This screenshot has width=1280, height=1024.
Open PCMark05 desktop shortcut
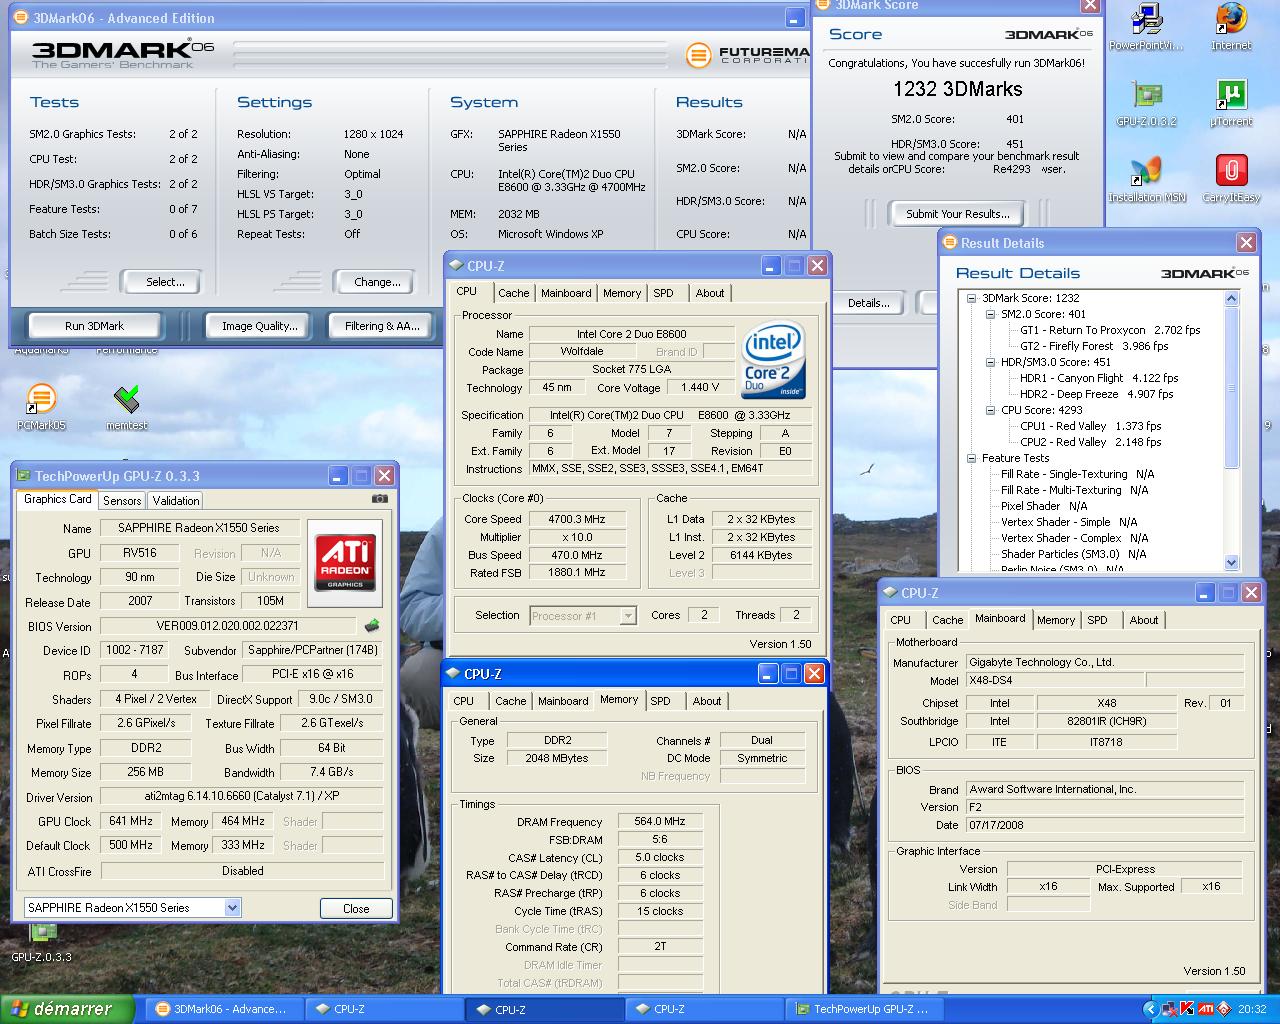[41, 407]
